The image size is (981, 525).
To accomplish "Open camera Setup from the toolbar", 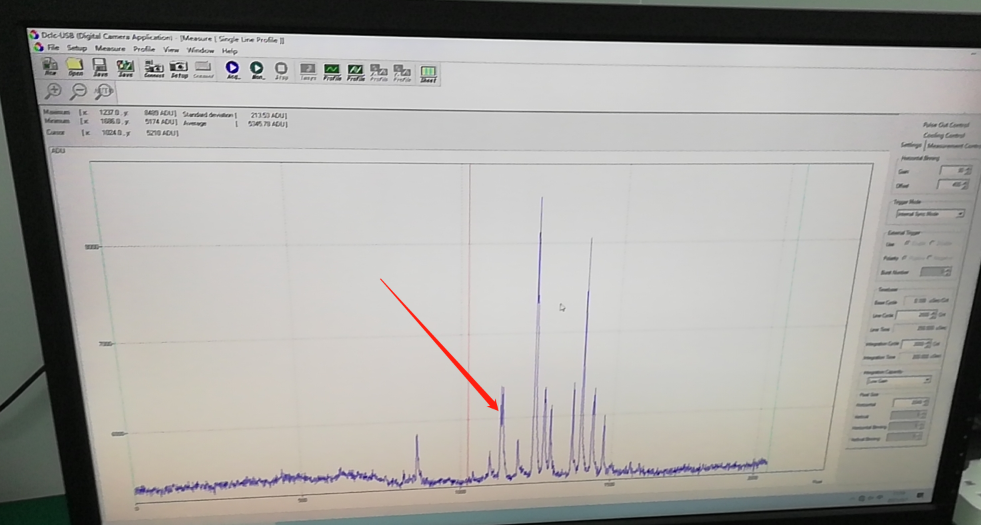I will coord(179,69).
